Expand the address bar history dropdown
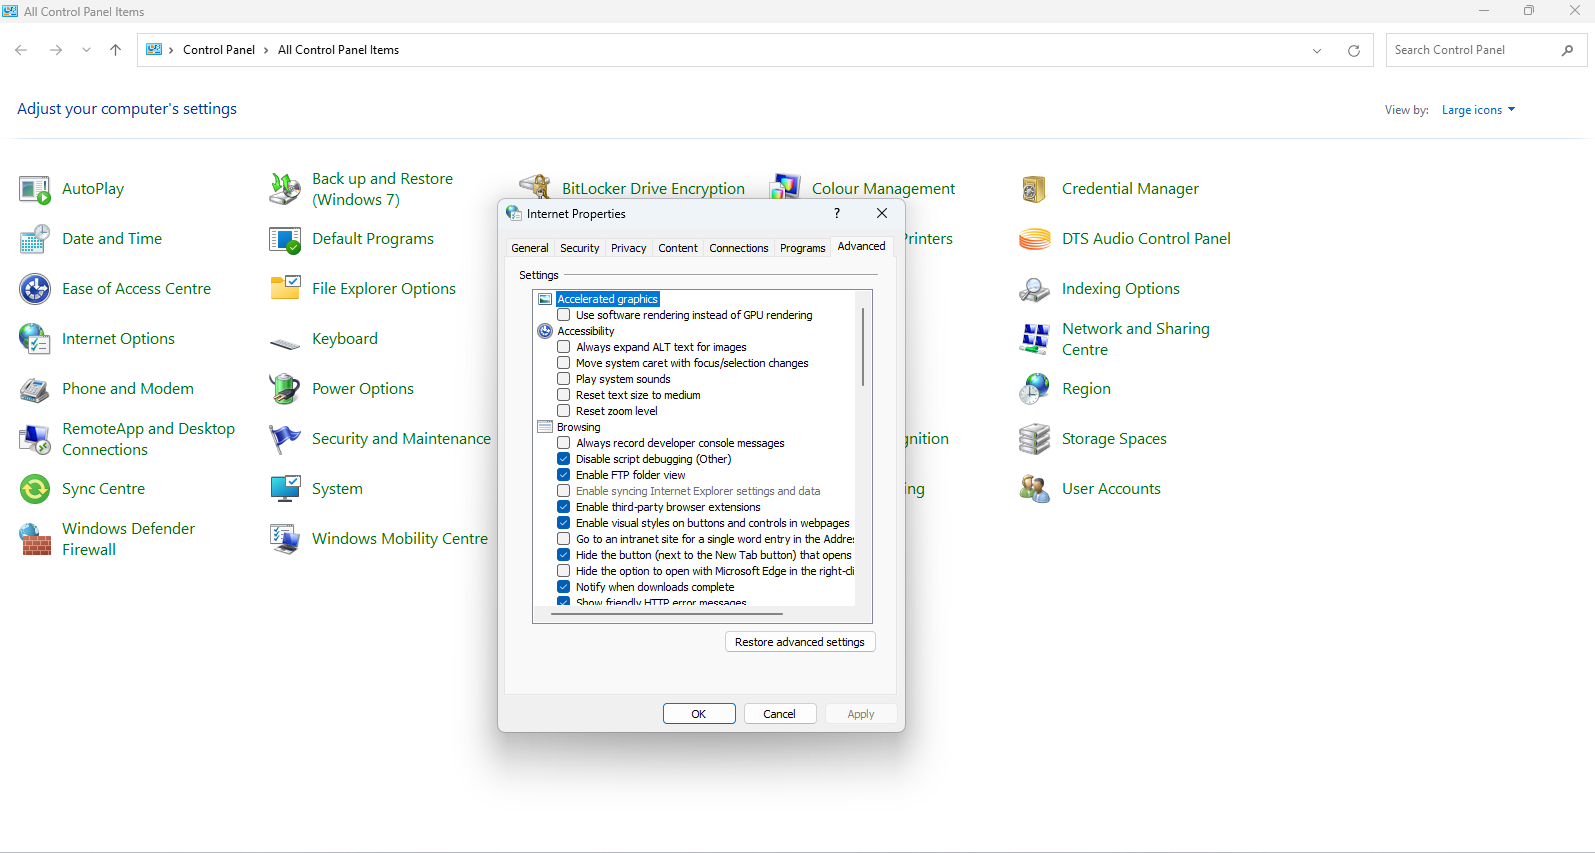This screenshot has width=1595, height=853. 1317,51
